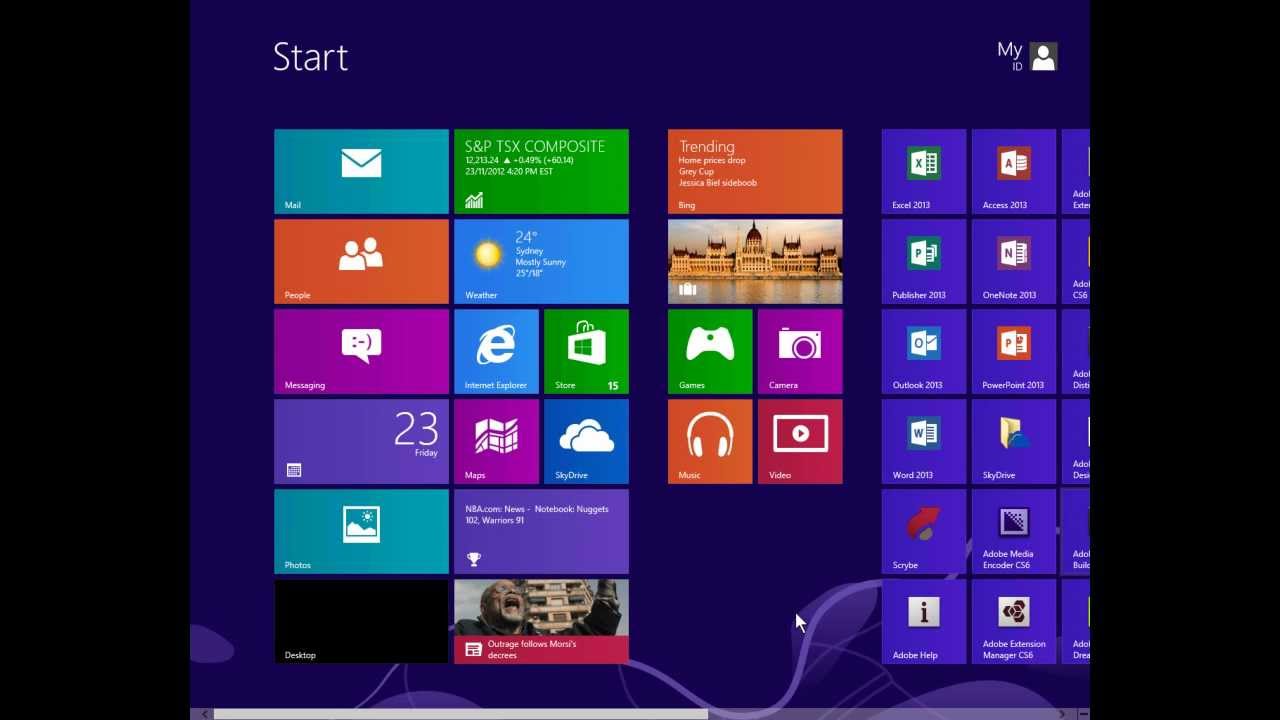1280x720 pixels.
Task: Launch Excel 2013
Action: (x=924, y=171)
